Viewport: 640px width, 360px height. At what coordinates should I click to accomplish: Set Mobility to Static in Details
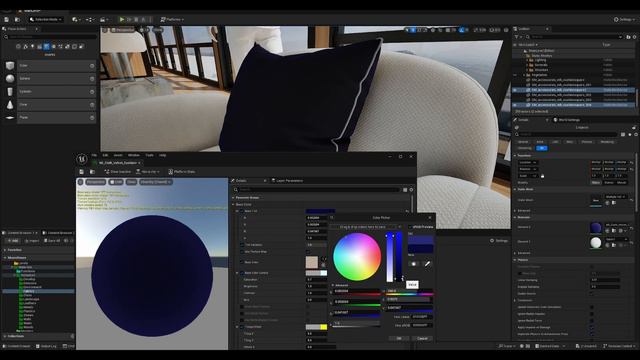[x=596, y=182]
